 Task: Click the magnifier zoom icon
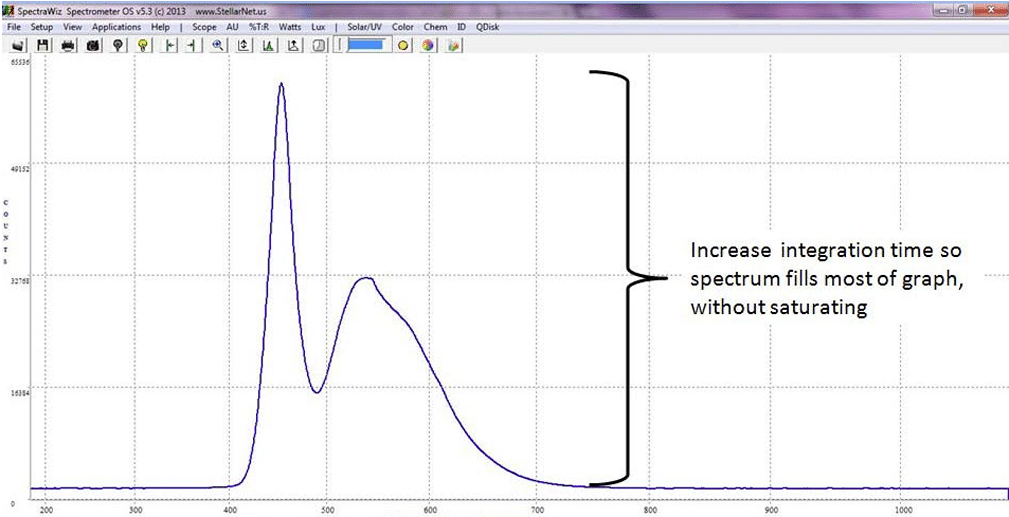tap(217, 45)
